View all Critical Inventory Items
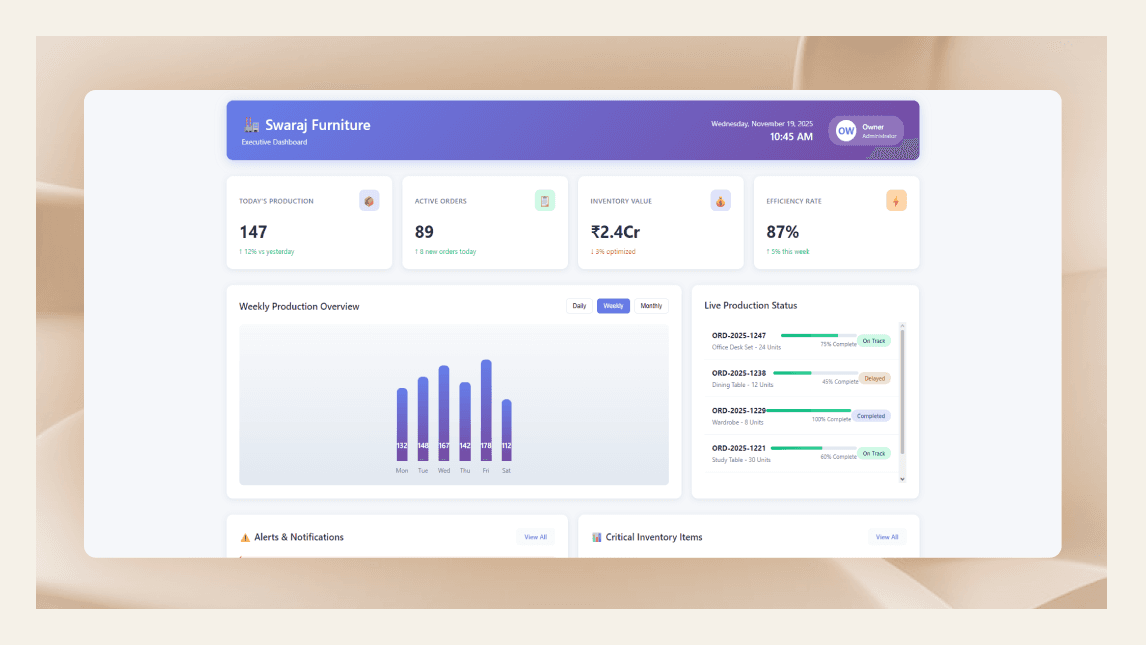The image size is (1146, 645). (887, 537)
